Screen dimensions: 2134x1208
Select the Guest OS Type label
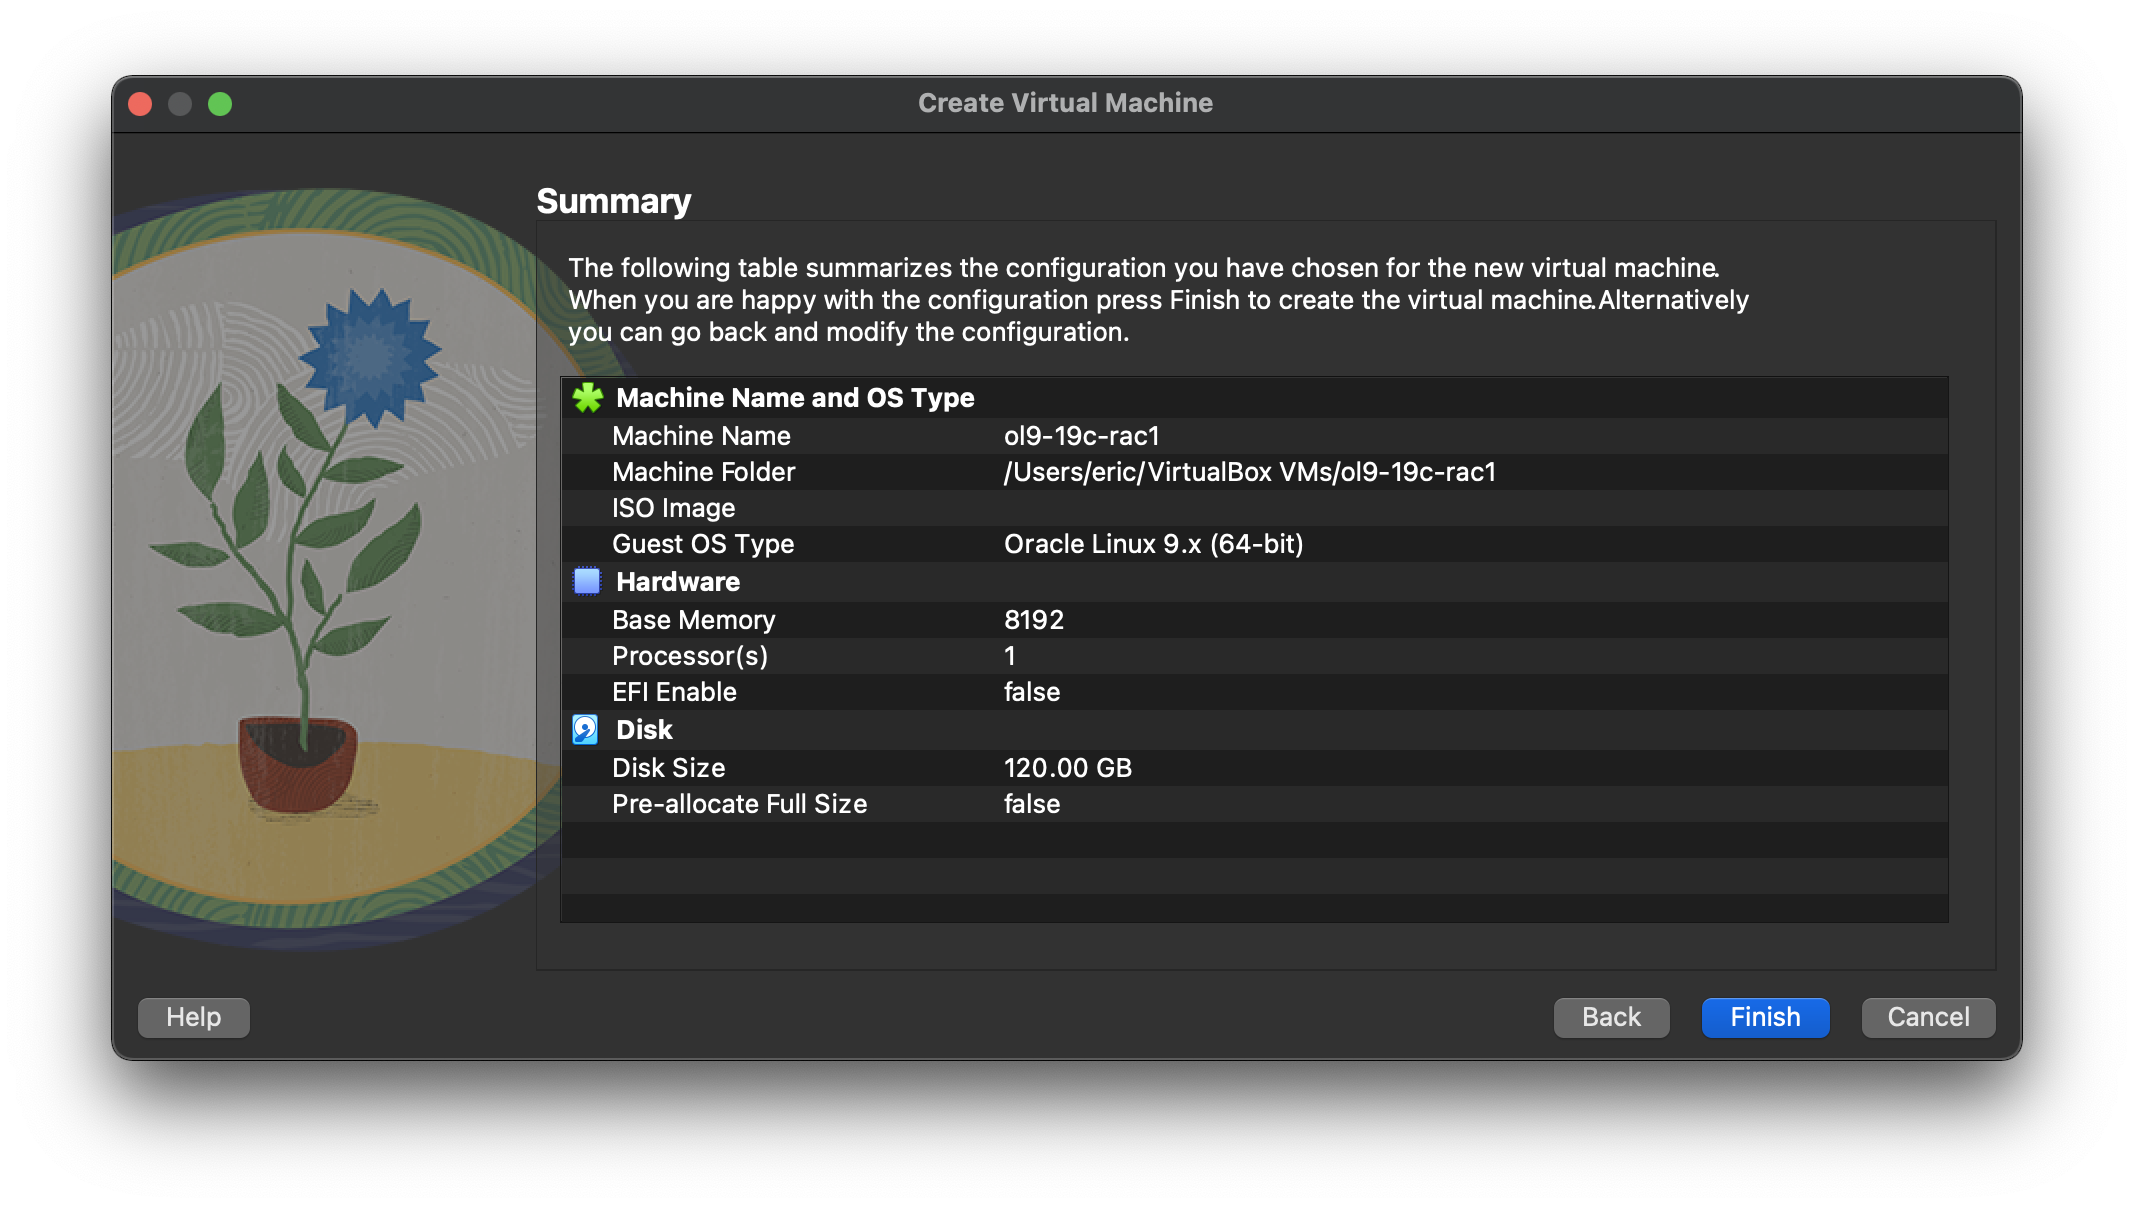pos(703,544)
